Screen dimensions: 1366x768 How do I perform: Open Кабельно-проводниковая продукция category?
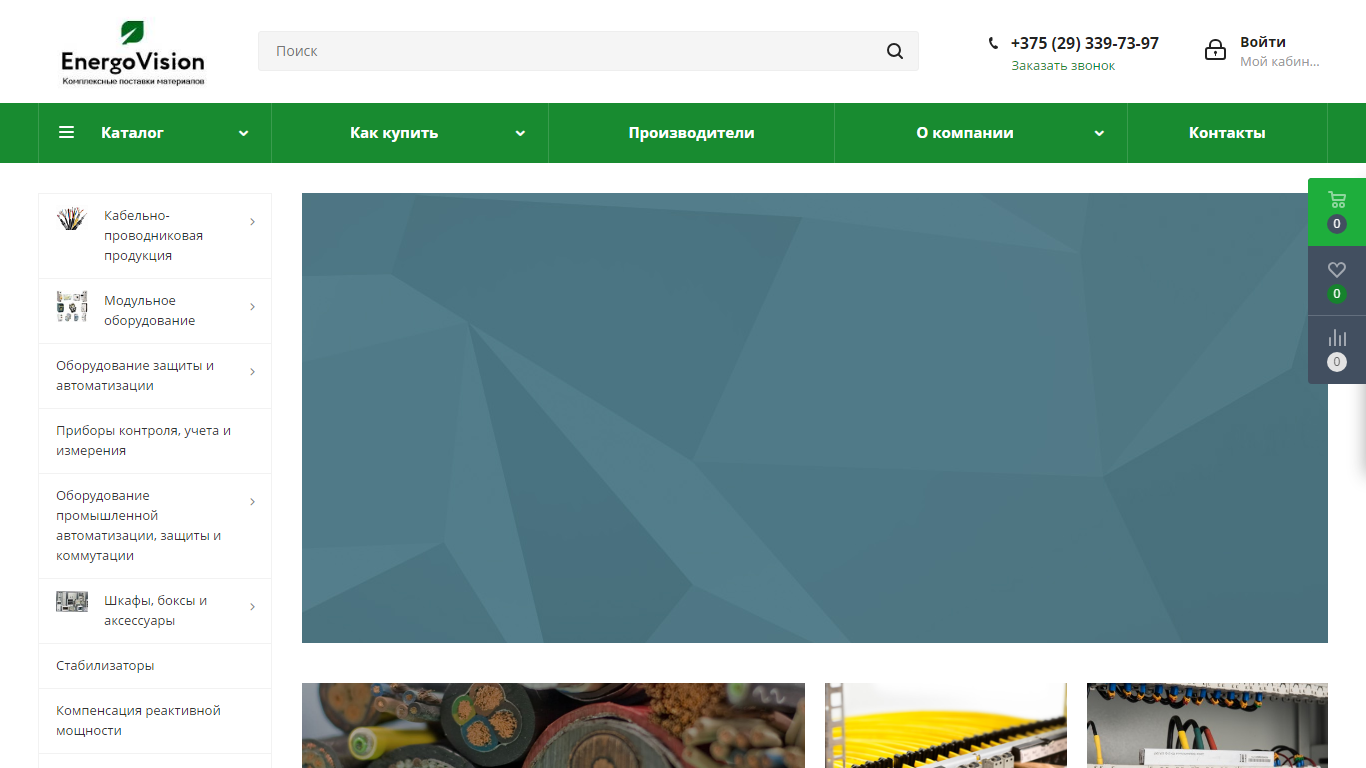(153, 236)
